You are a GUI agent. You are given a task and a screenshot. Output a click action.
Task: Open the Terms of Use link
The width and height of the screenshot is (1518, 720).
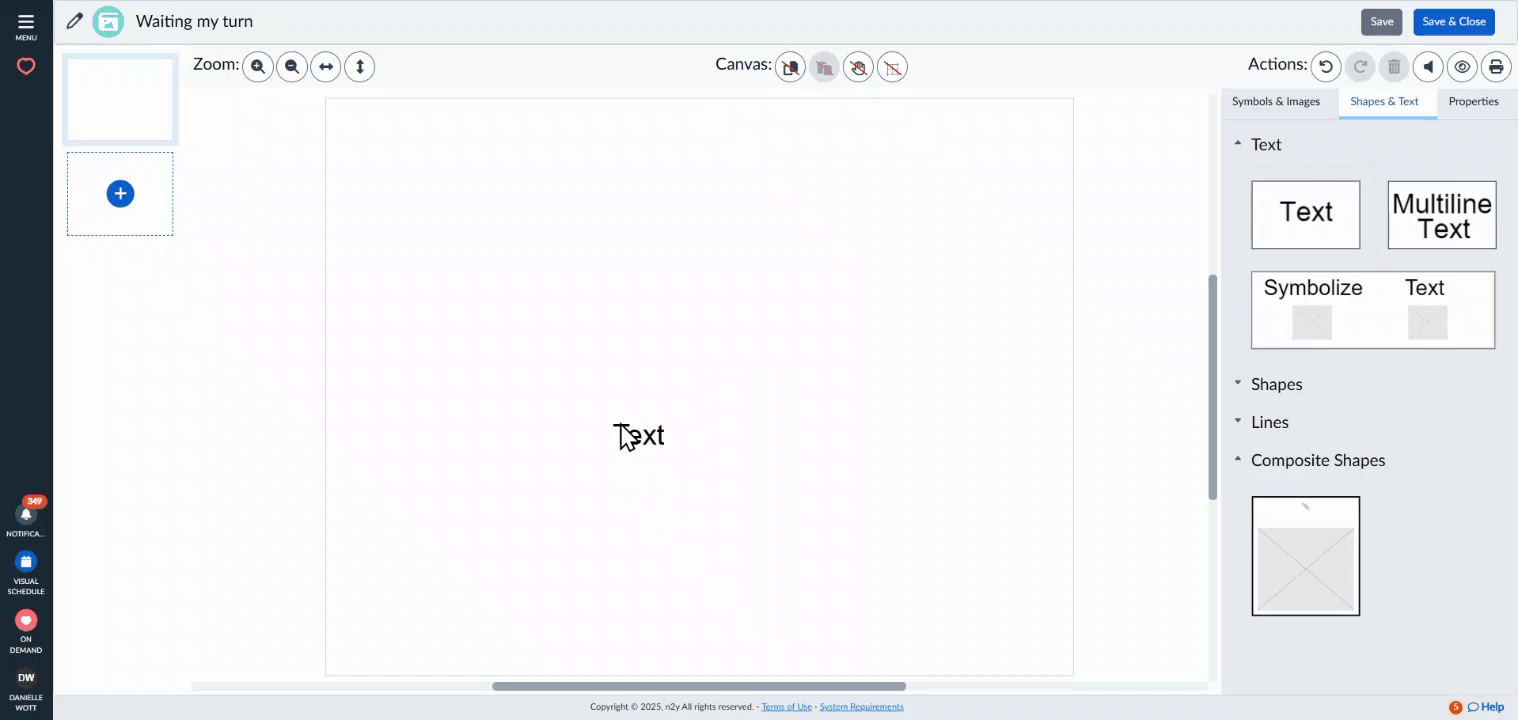(786, 707)
